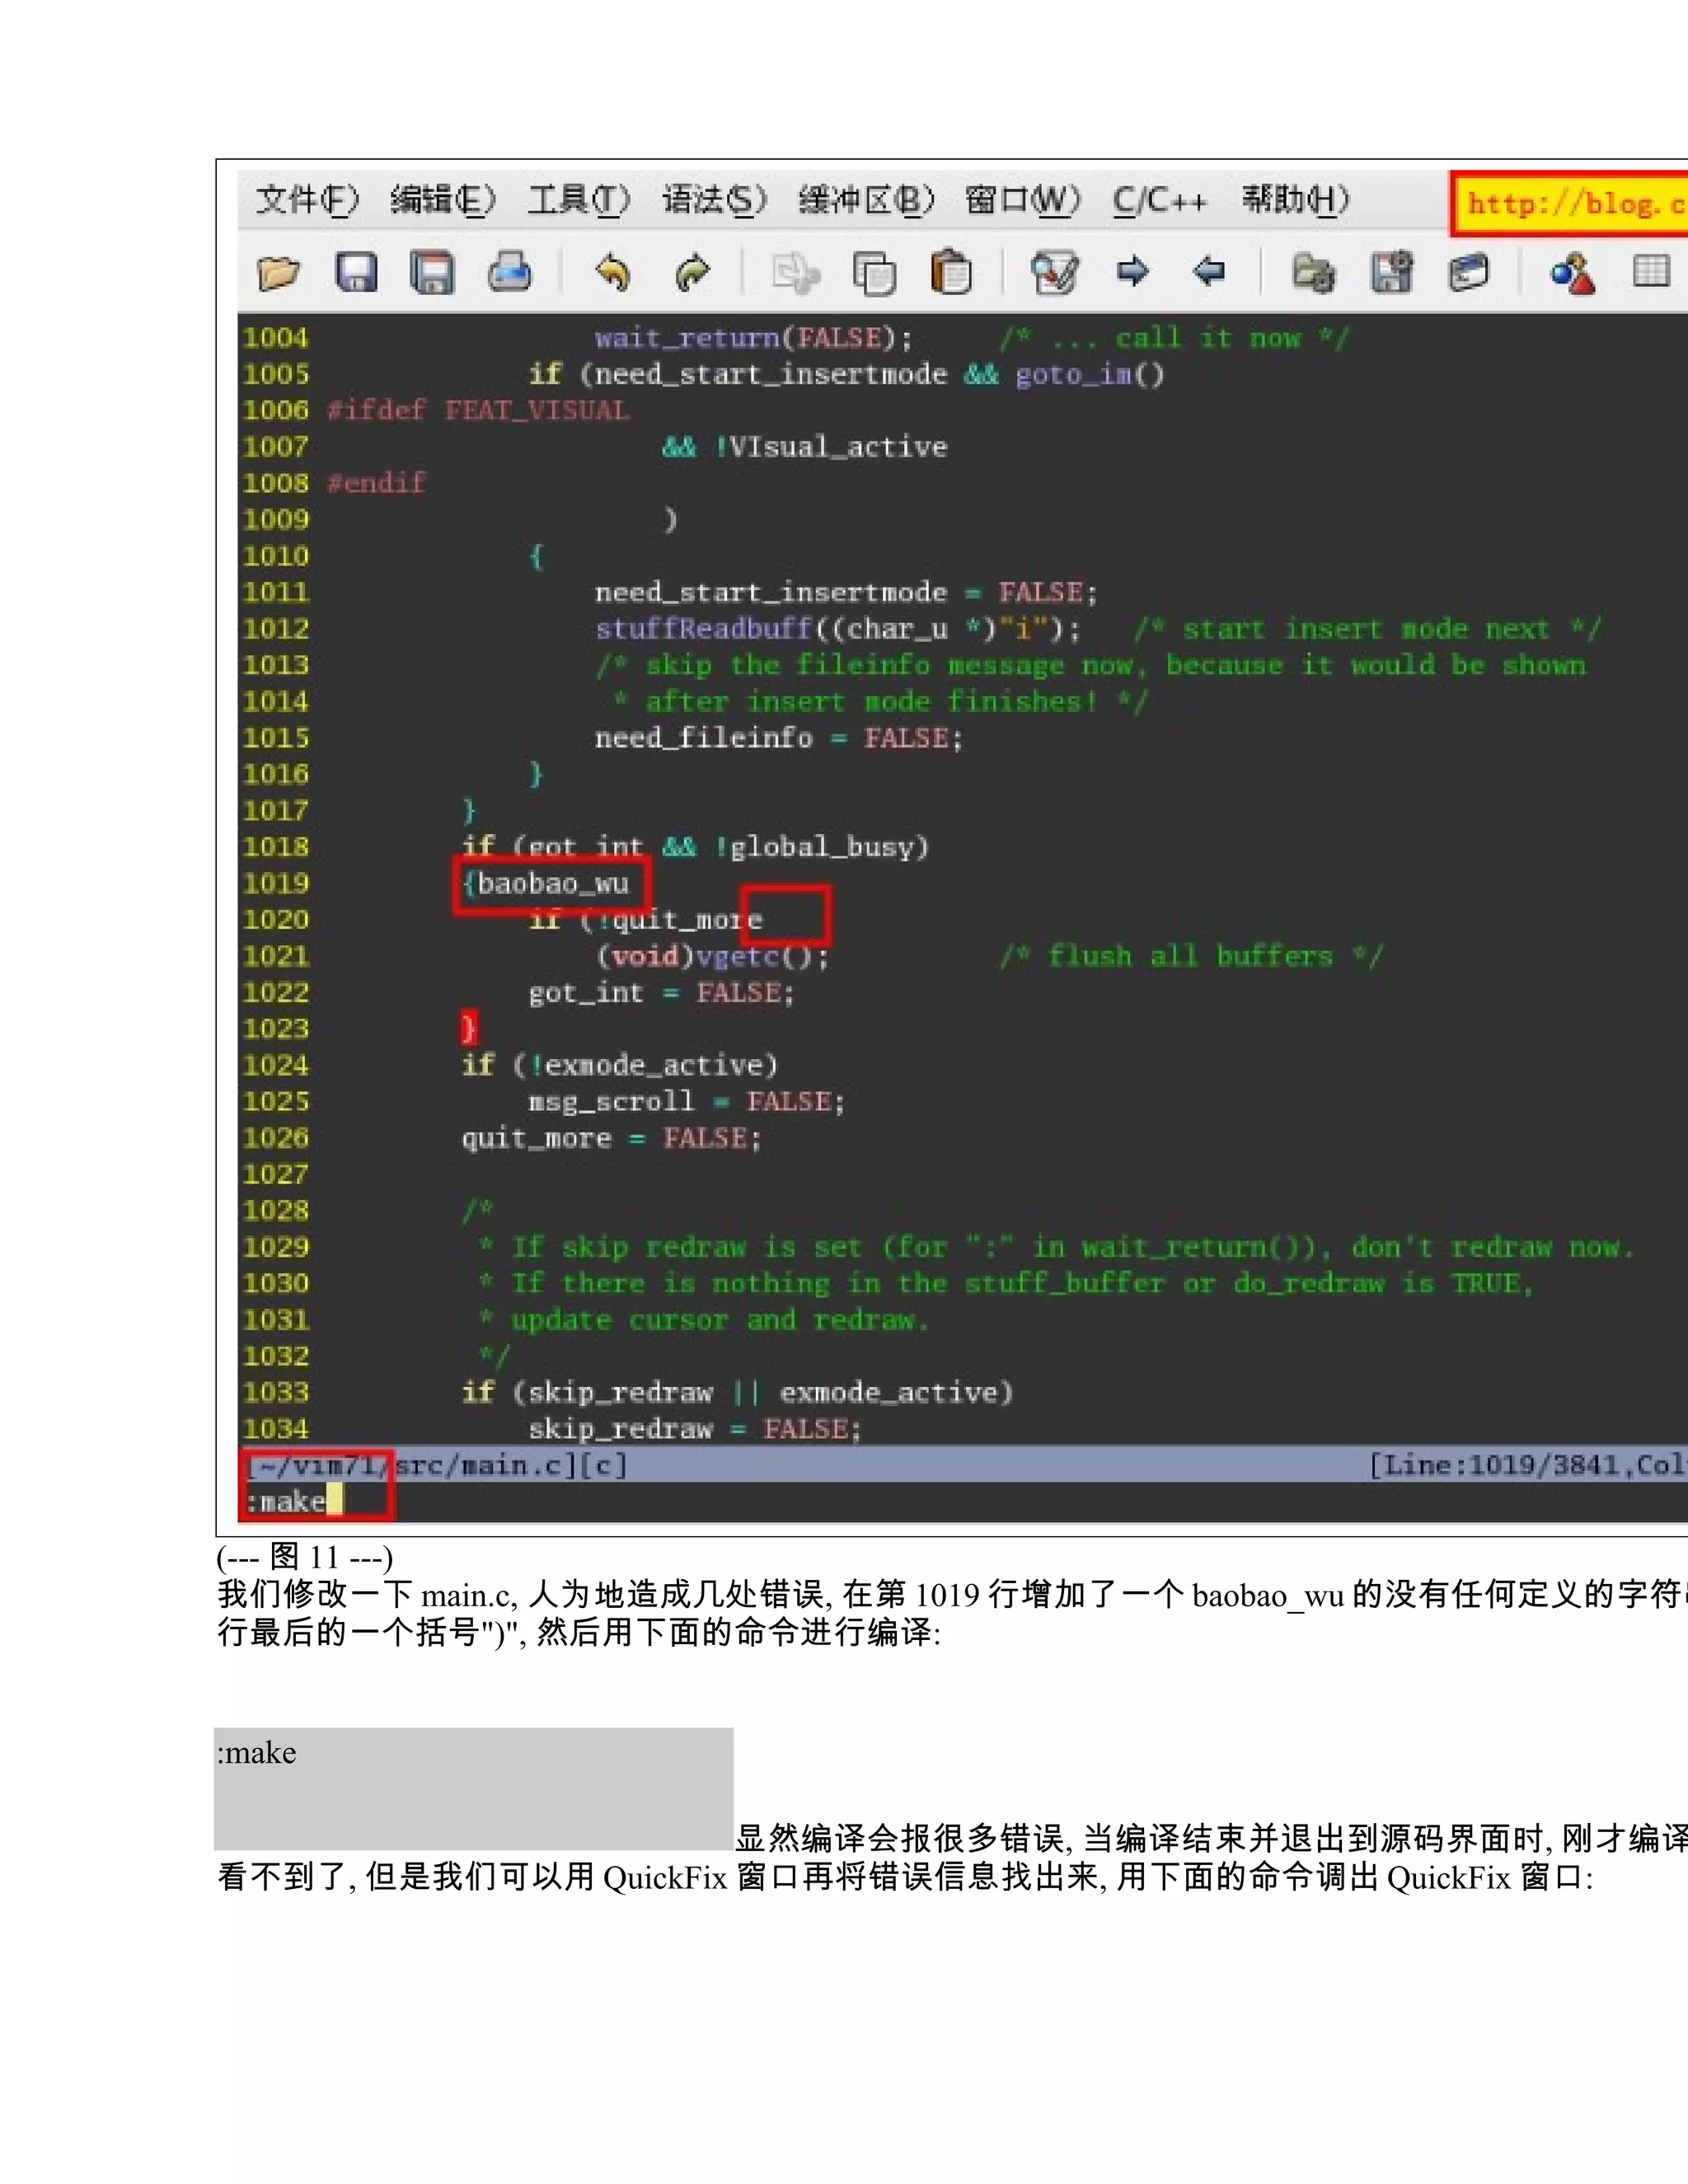This screenshot has height=2184, width=1688.
Task: Open the 帮助(H) menu
Action: click(x=1296, y=200)
